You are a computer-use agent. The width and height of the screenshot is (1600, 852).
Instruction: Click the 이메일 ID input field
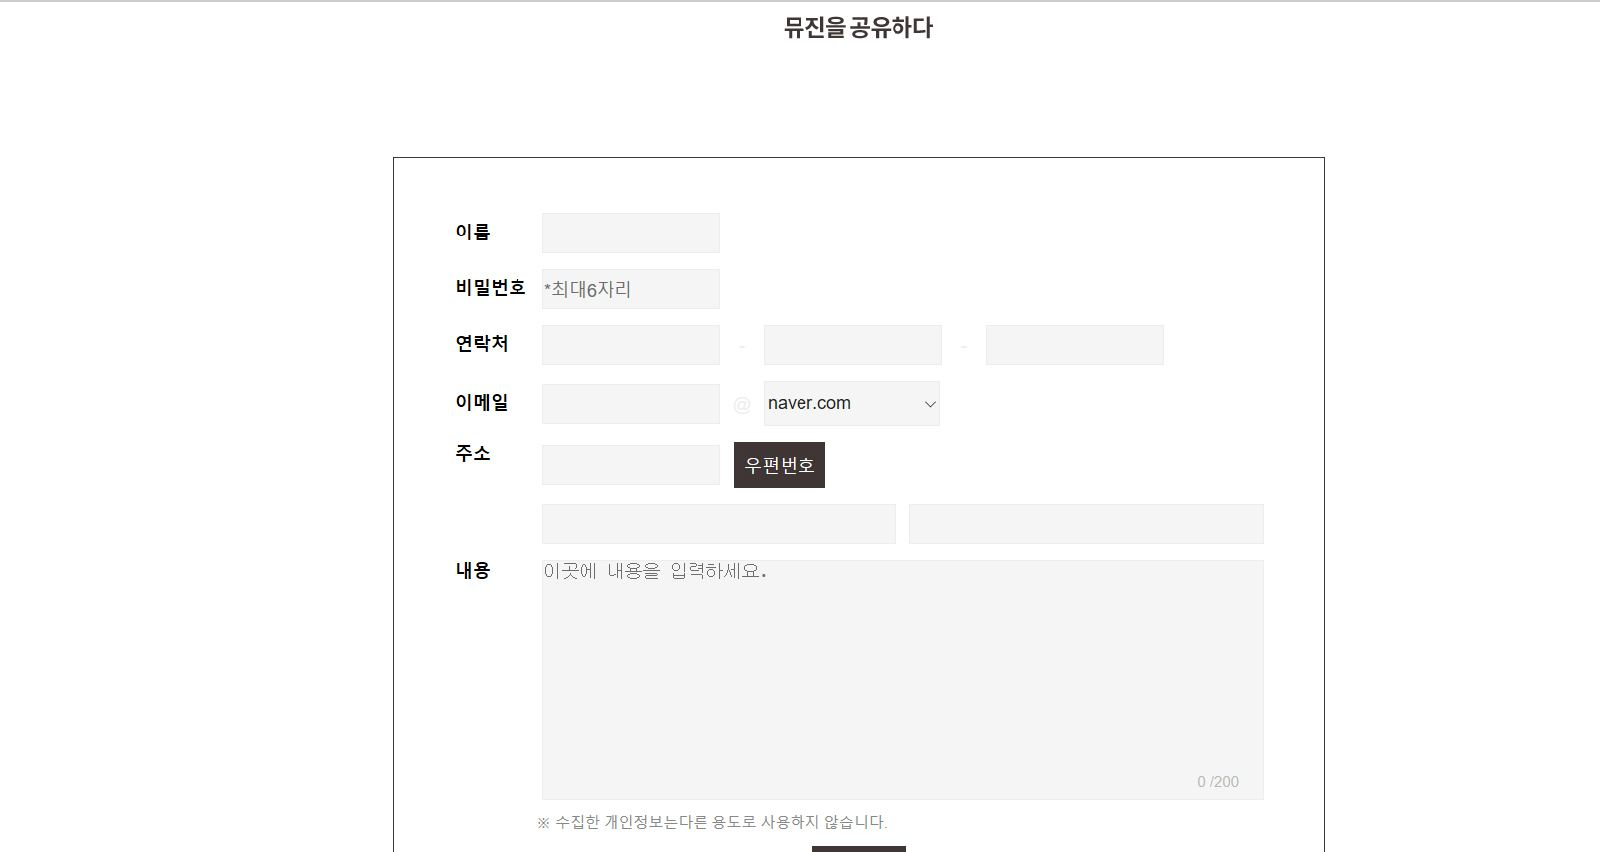(x=630, y=404)
